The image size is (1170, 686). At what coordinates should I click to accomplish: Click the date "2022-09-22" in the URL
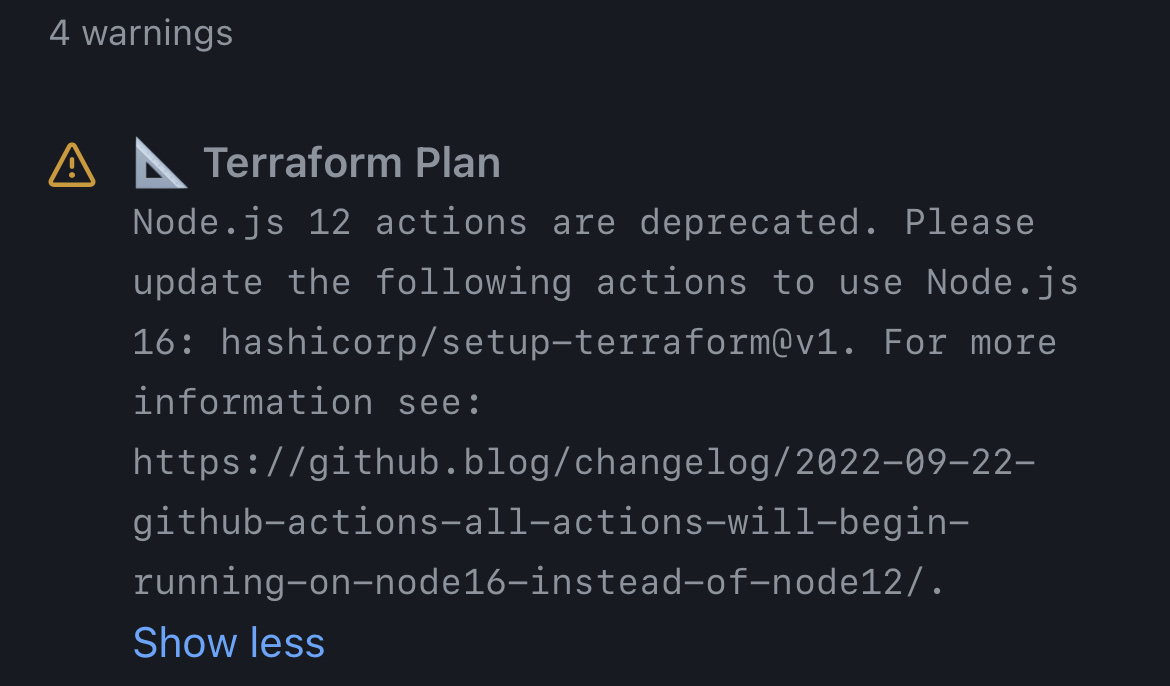coord(904,463)
